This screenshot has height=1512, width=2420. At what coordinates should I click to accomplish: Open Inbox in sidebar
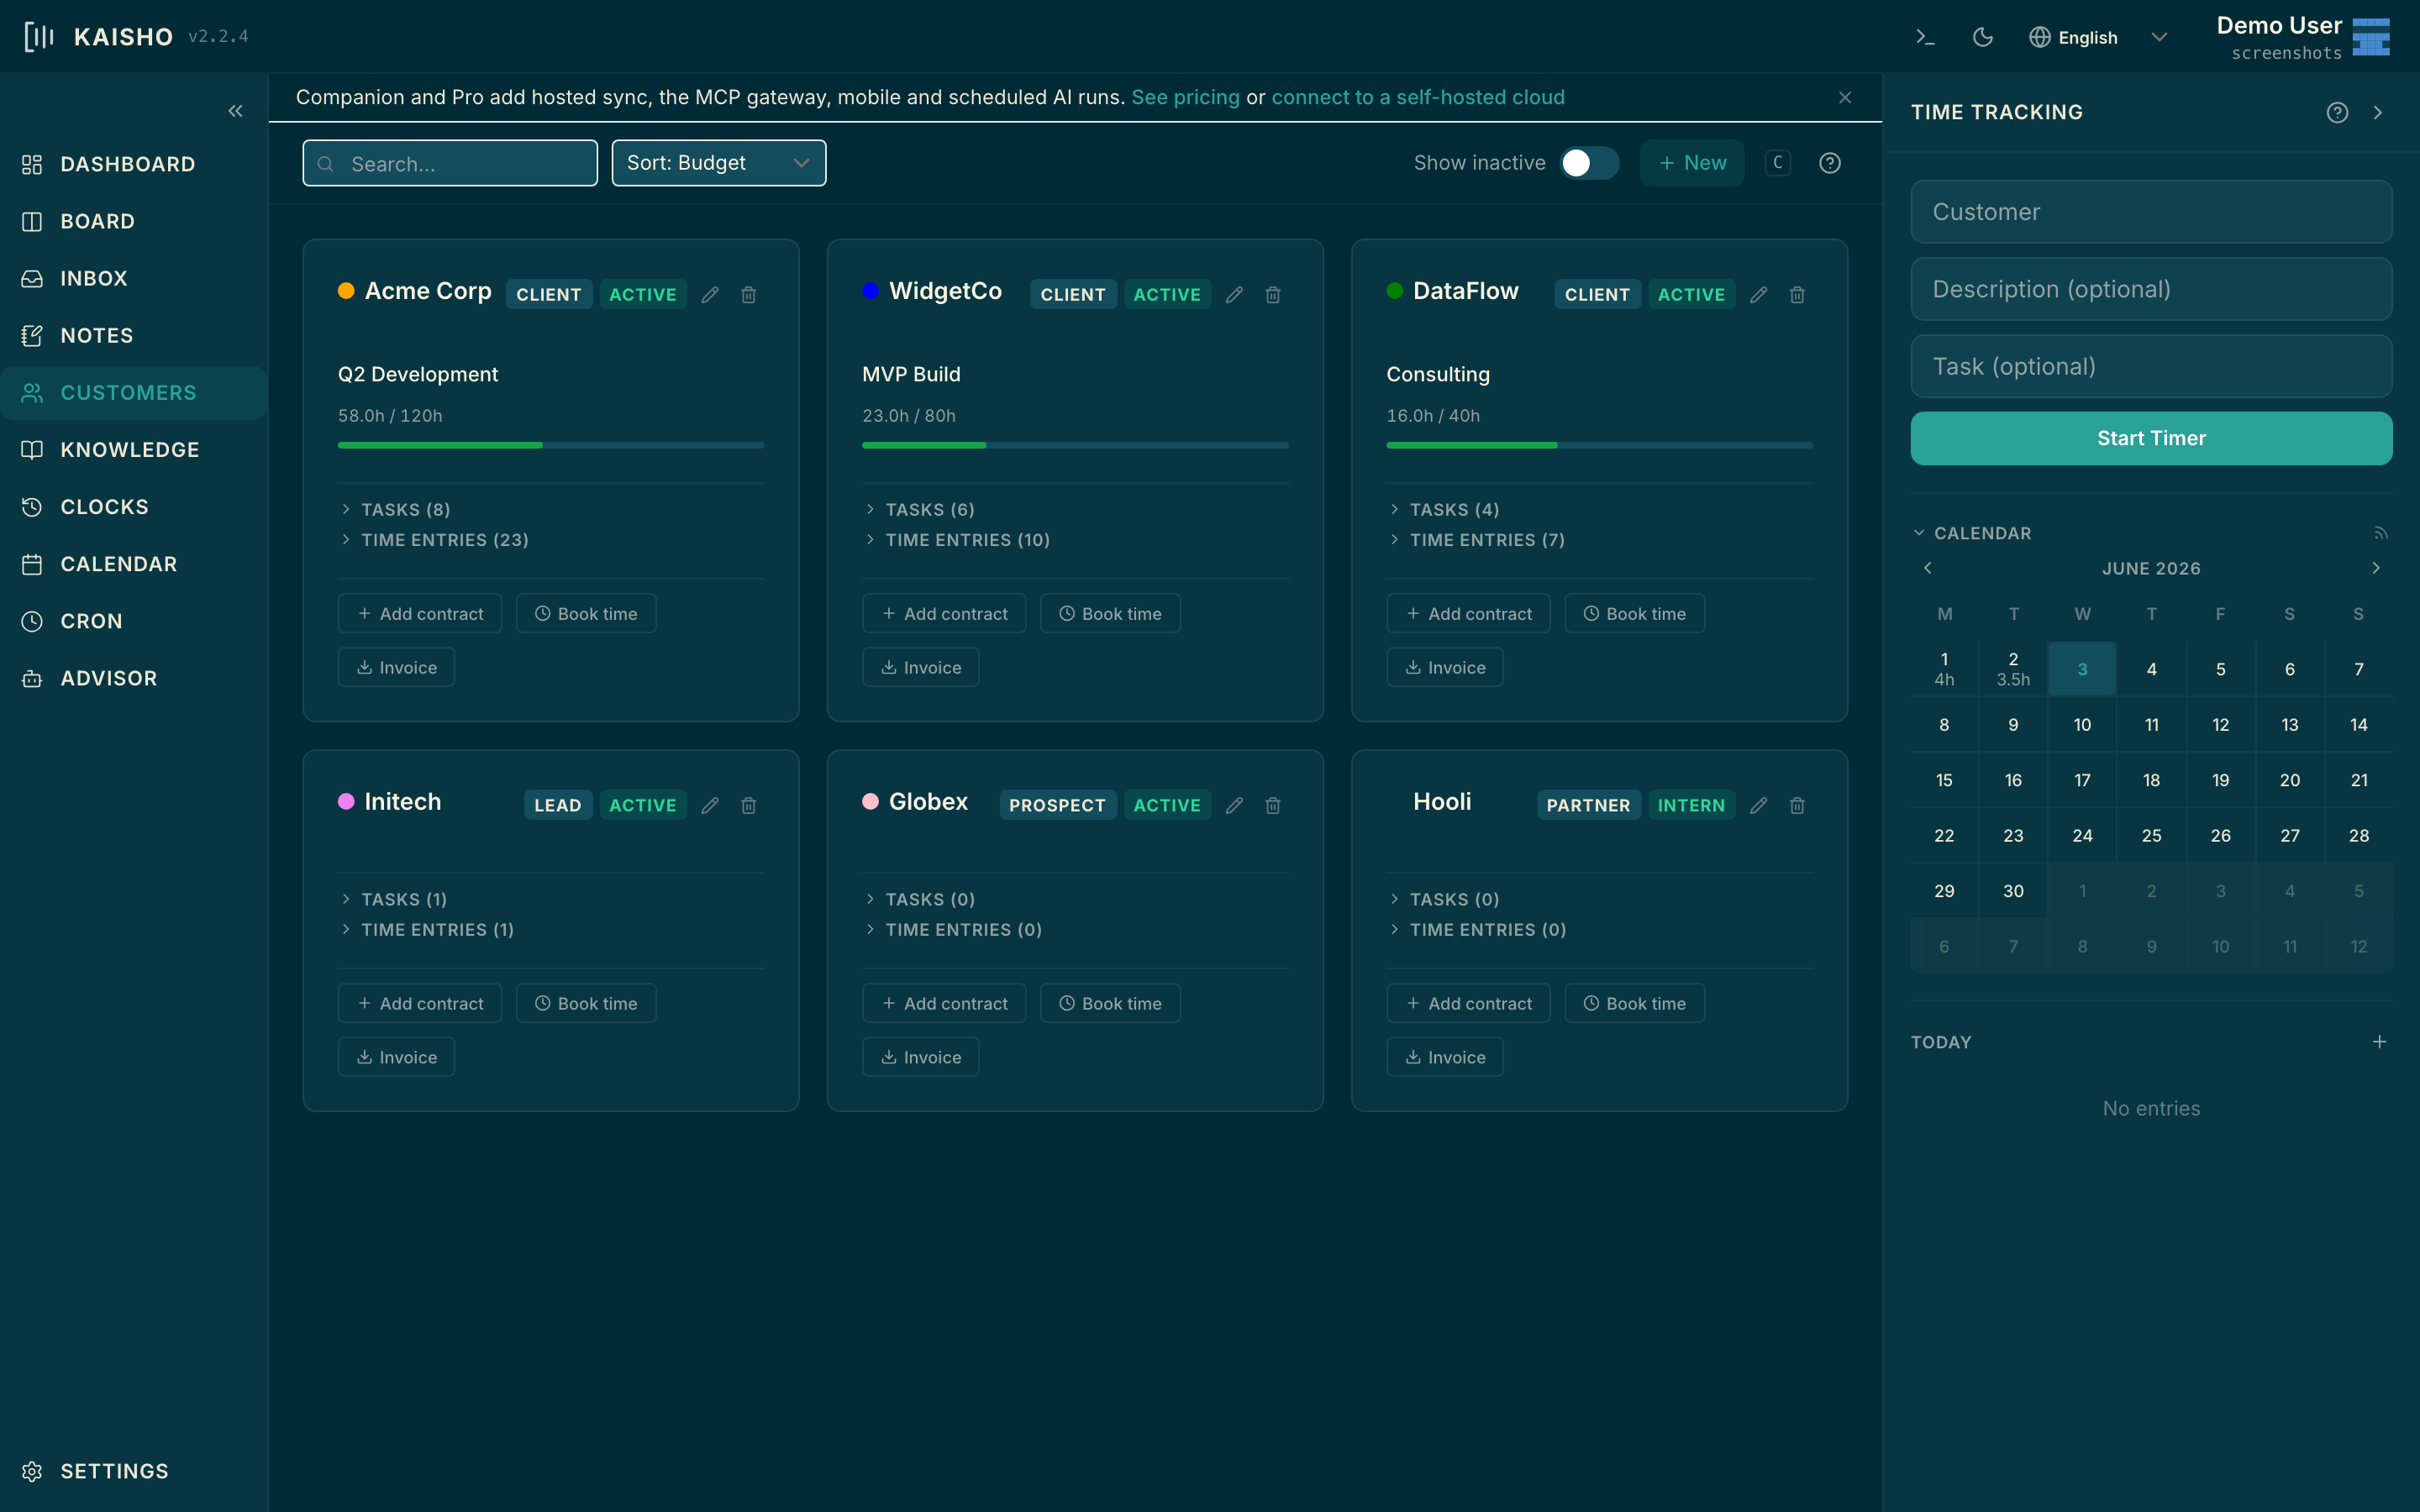(x=134, y=278)
